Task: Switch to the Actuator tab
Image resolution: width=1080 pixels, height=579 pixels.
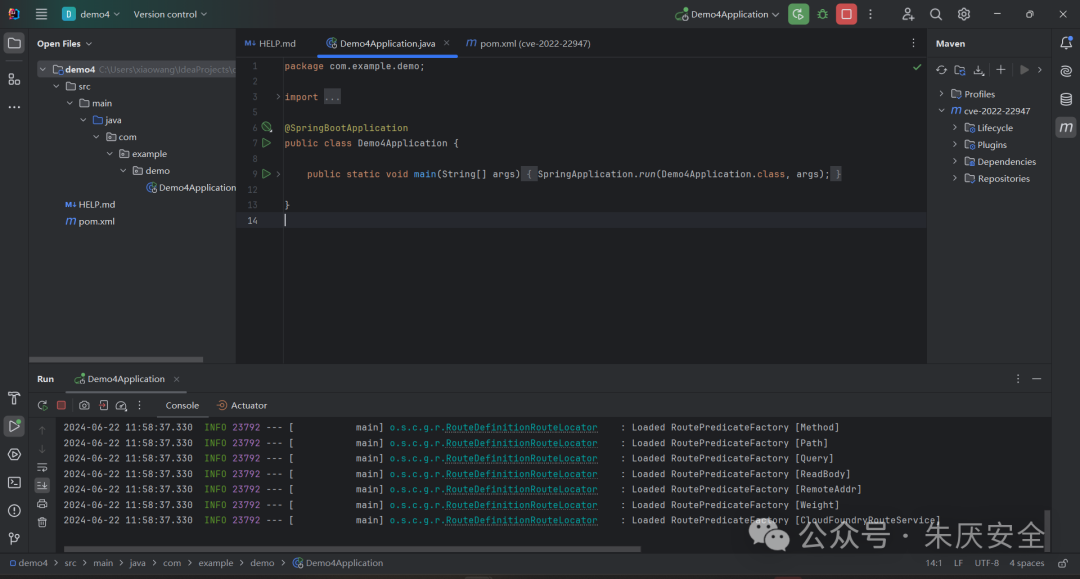Action: pos(242,406)
